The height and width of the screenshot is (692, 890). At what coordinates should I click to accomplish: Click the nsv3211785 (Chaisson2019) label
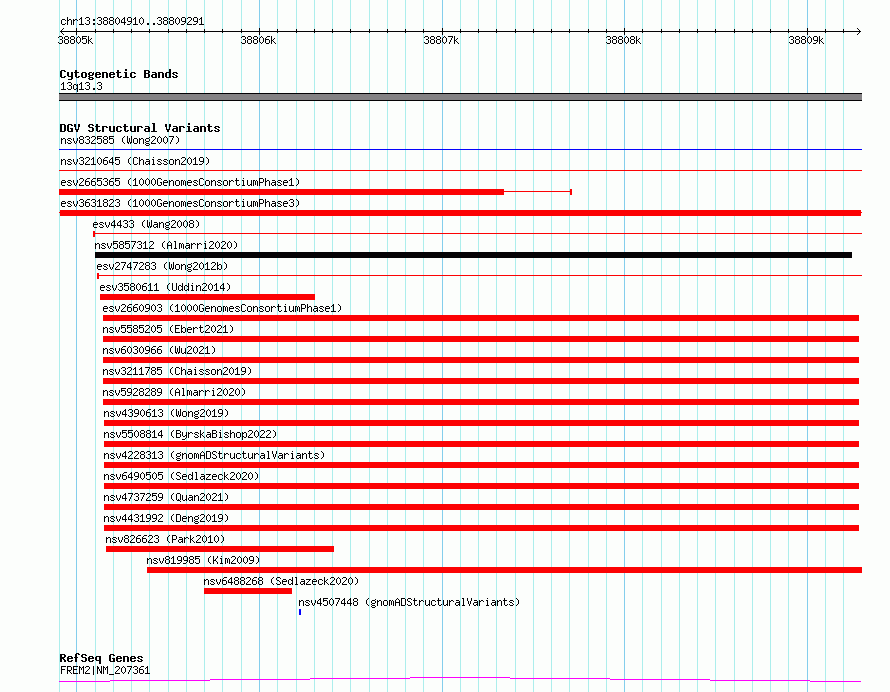point(177,371)
